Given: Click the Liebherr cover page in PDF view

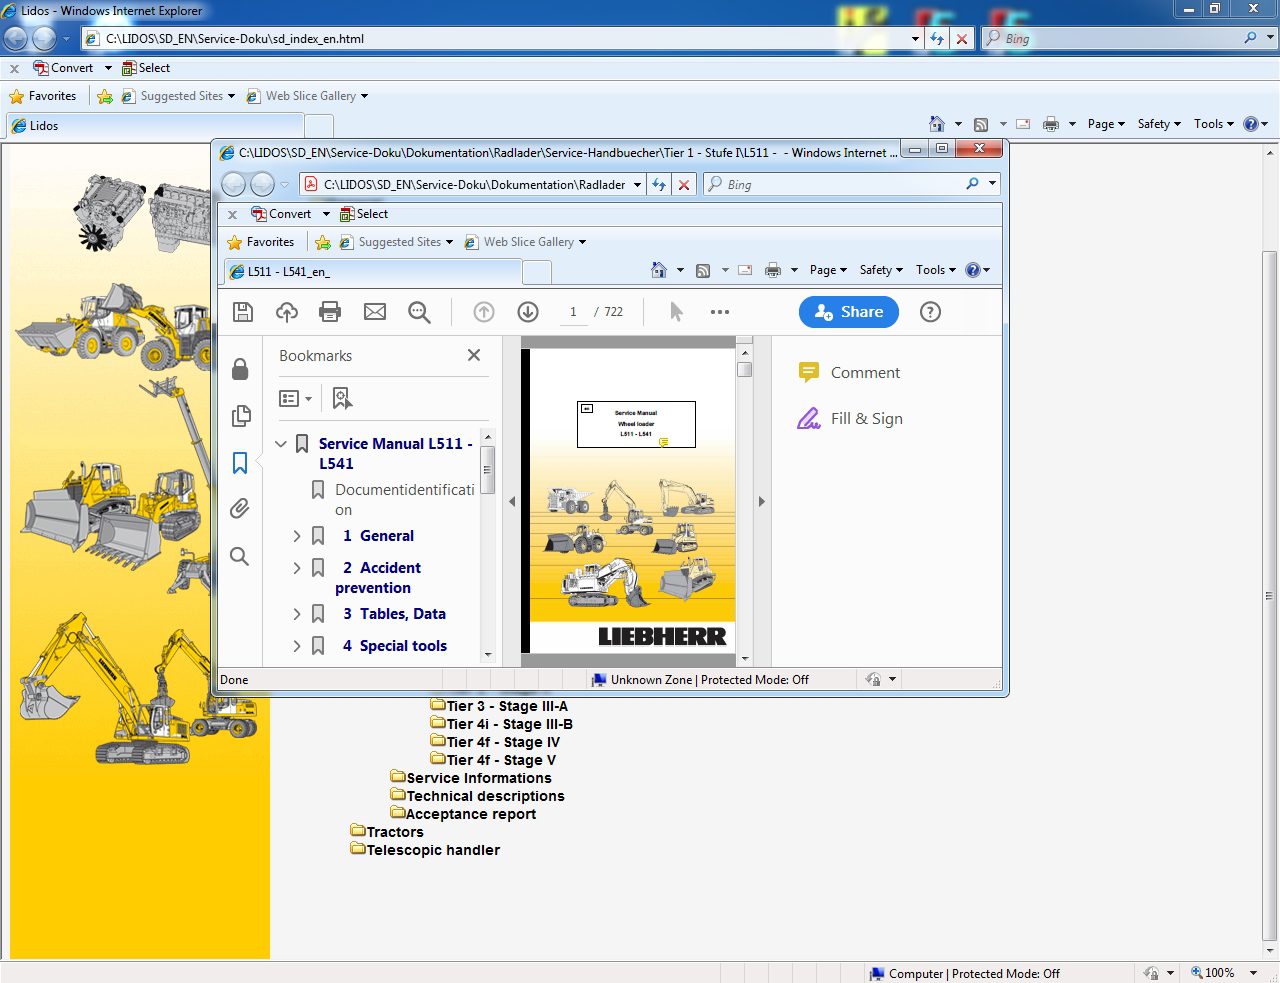Looking at the screenshot, I should (x=632, y=501).
